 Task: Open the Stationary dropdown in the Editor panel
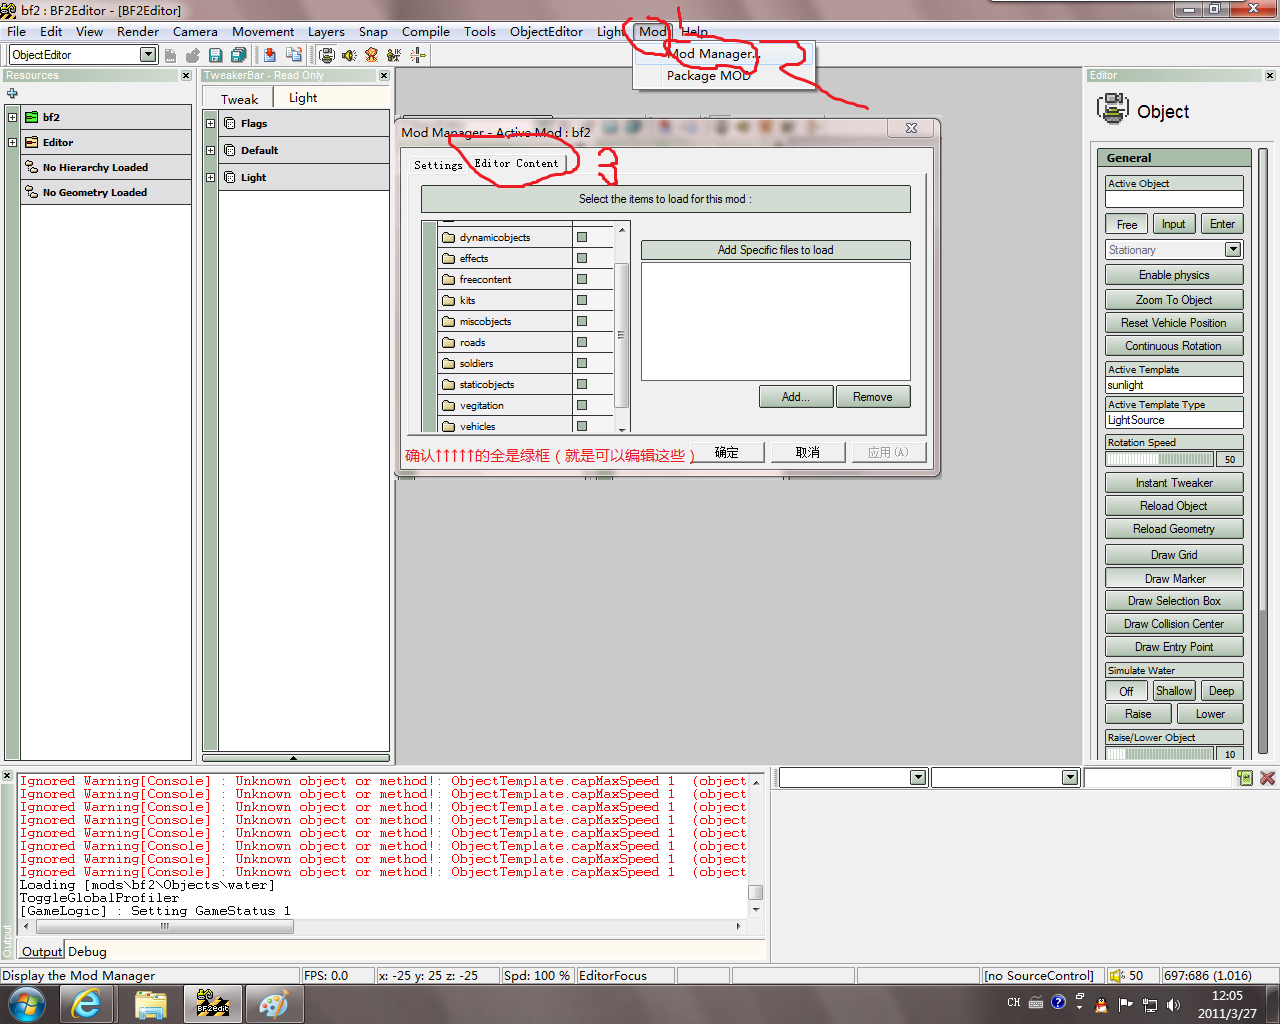(1233, 250)
